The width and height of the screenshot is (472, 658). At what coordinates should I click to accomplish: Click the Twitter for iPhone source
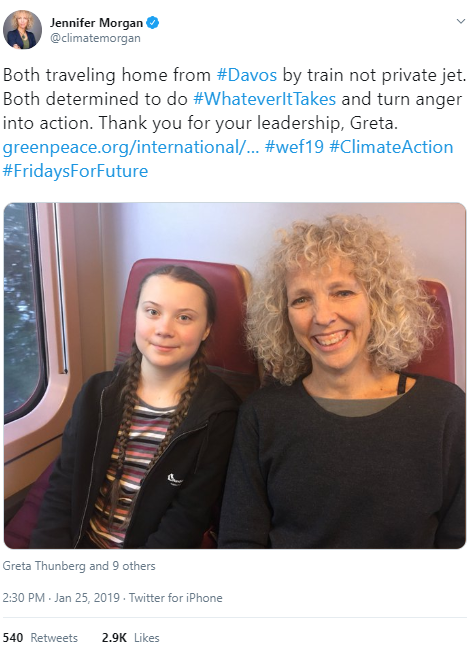[175, 598]
